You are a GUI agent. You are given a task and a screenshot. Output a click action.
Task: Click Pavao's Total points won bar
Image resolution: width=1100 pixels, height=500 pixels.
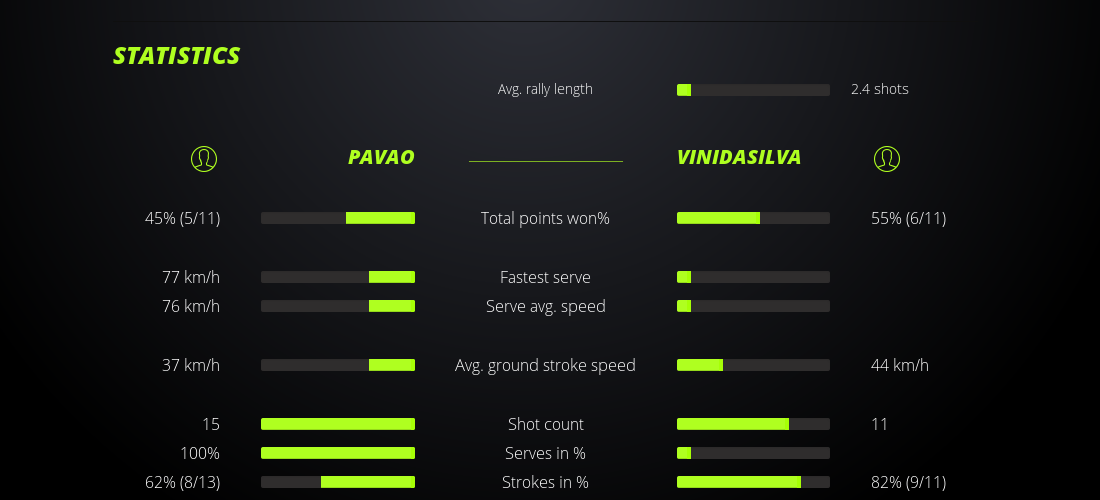tap(338, 218)
